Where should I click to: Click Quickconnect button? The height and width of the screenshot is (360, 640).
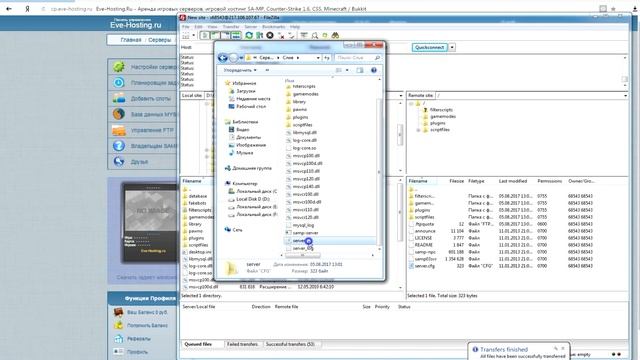[x=429, y=47]
